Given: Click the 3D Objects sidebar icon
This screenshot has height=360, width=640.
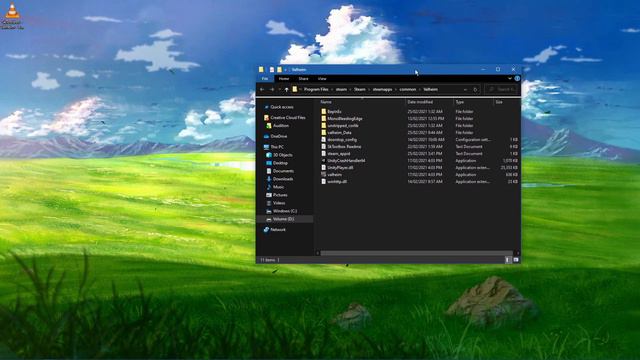Looking at the screenshot, I should click(x=269, y=155).
